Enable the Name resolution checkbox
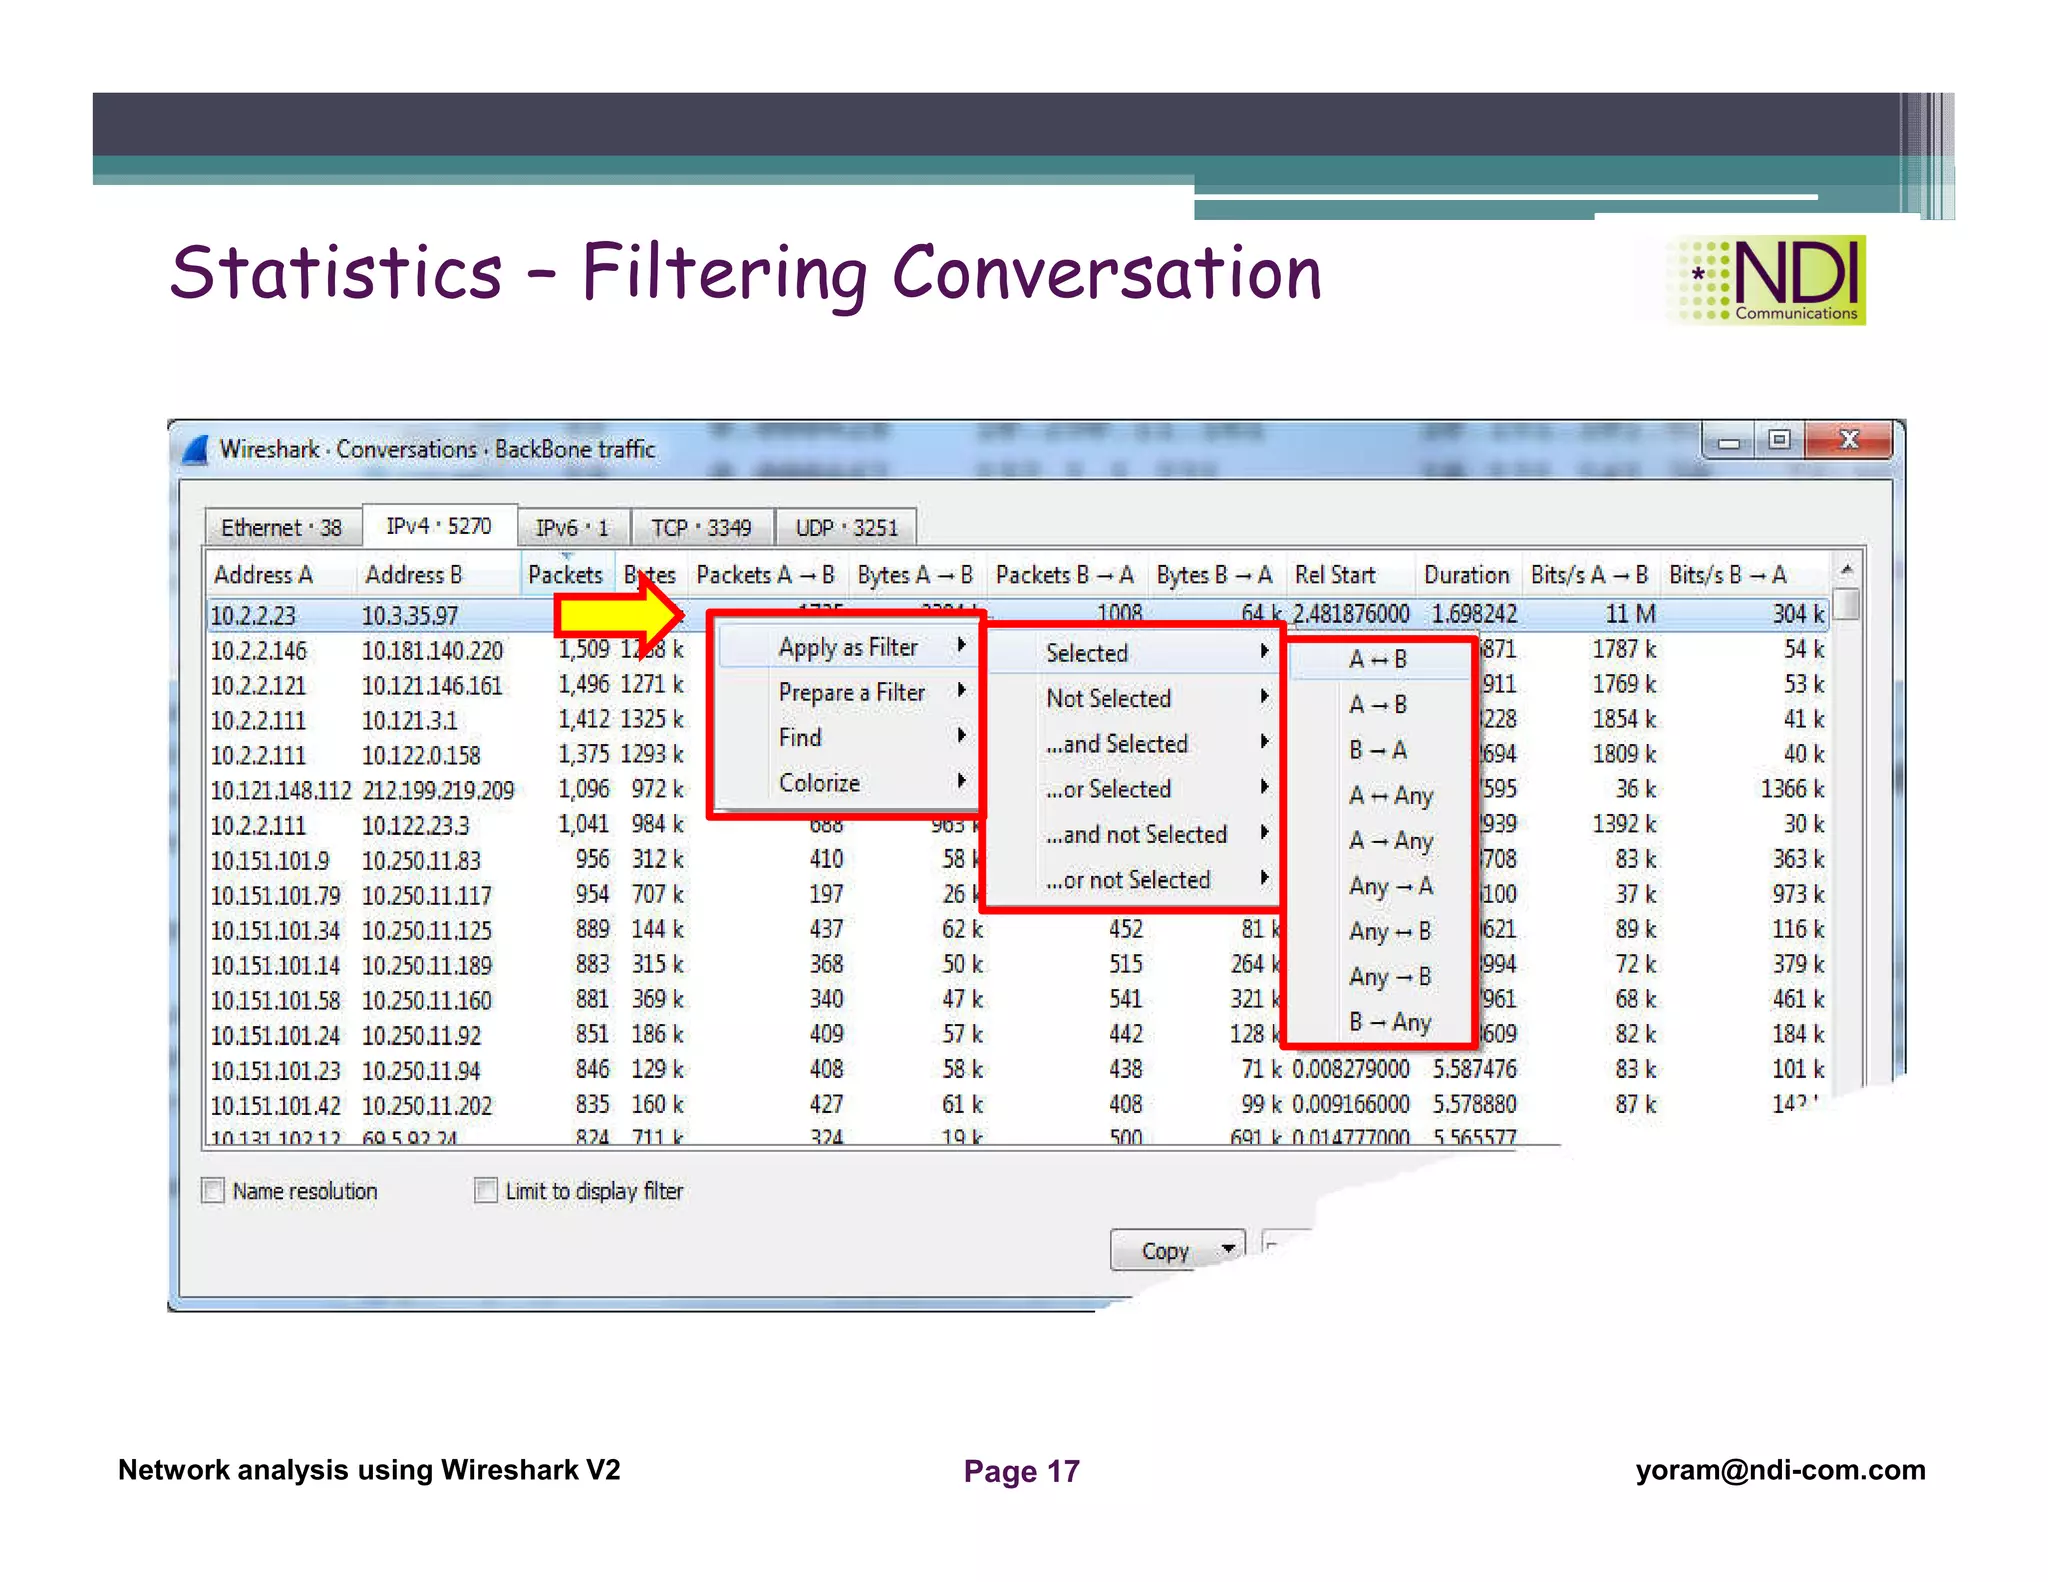Screen dimensions: 2048x1582 [x=213, y=1190]
